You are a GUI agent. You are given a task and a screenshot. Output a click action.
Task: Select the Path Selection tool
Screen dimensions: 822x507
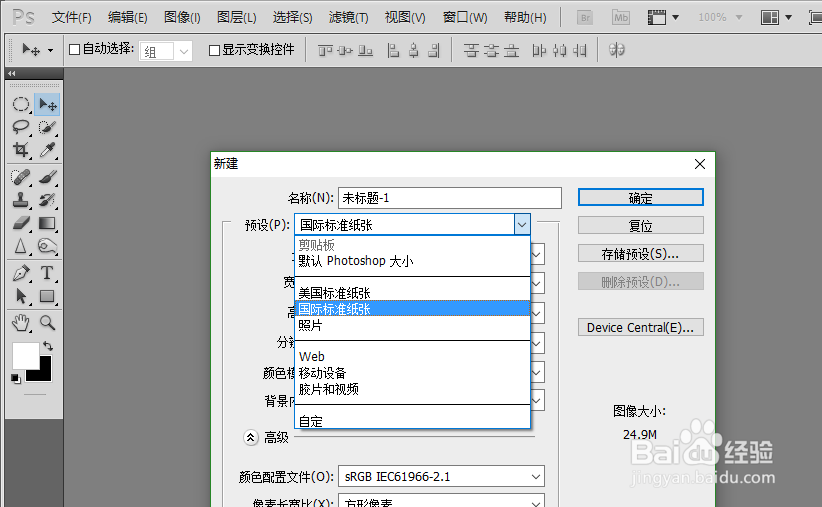[21, 296]
